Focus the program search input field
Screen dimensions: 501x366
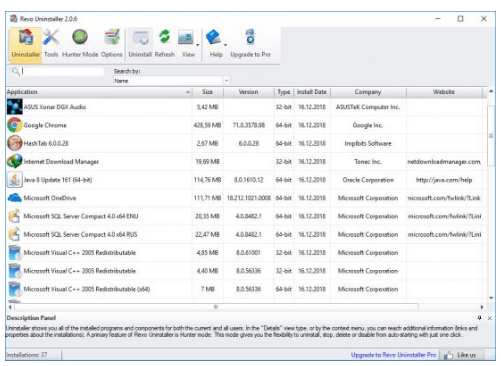63,71
